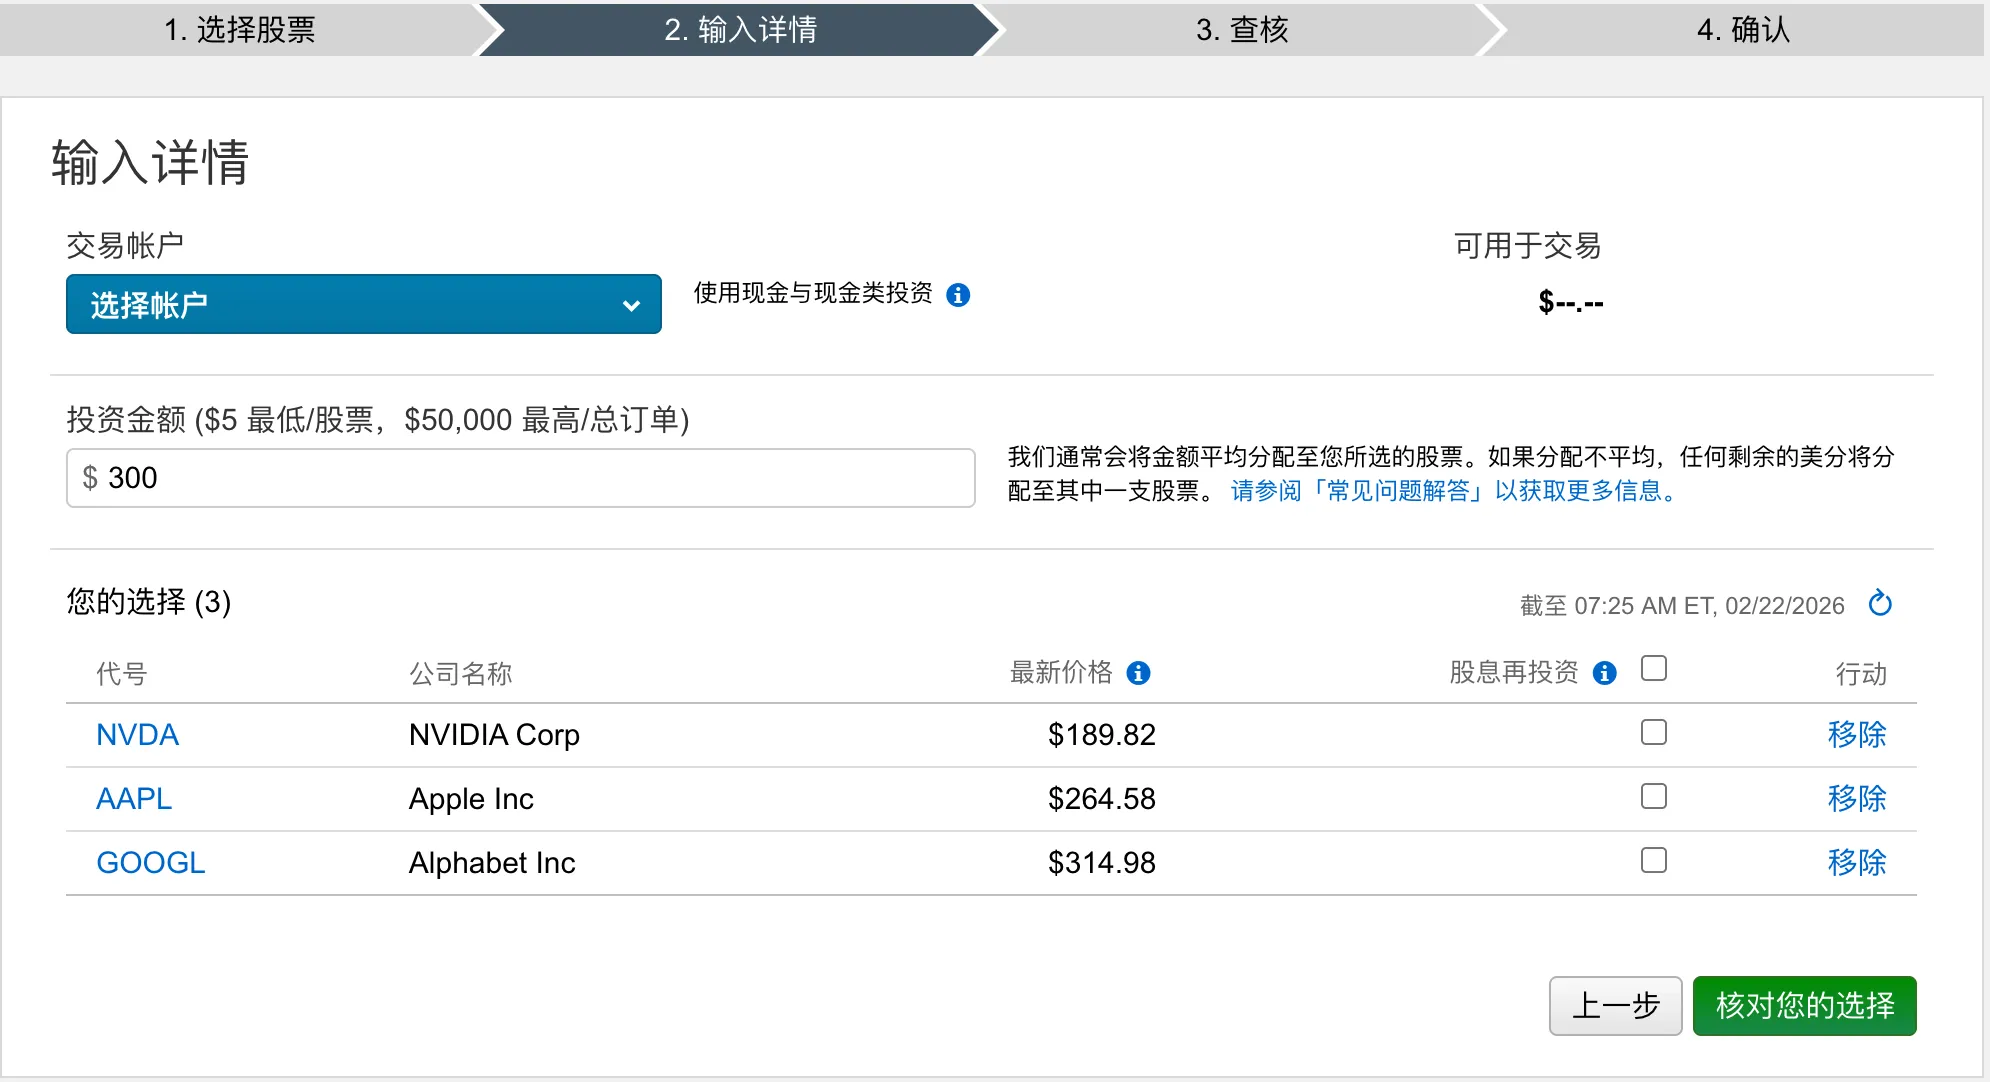Image resolution: width=1990 pixels, height=1082 pixels.
Task: Go to step 4 确认
Action: click(1742, 30)
